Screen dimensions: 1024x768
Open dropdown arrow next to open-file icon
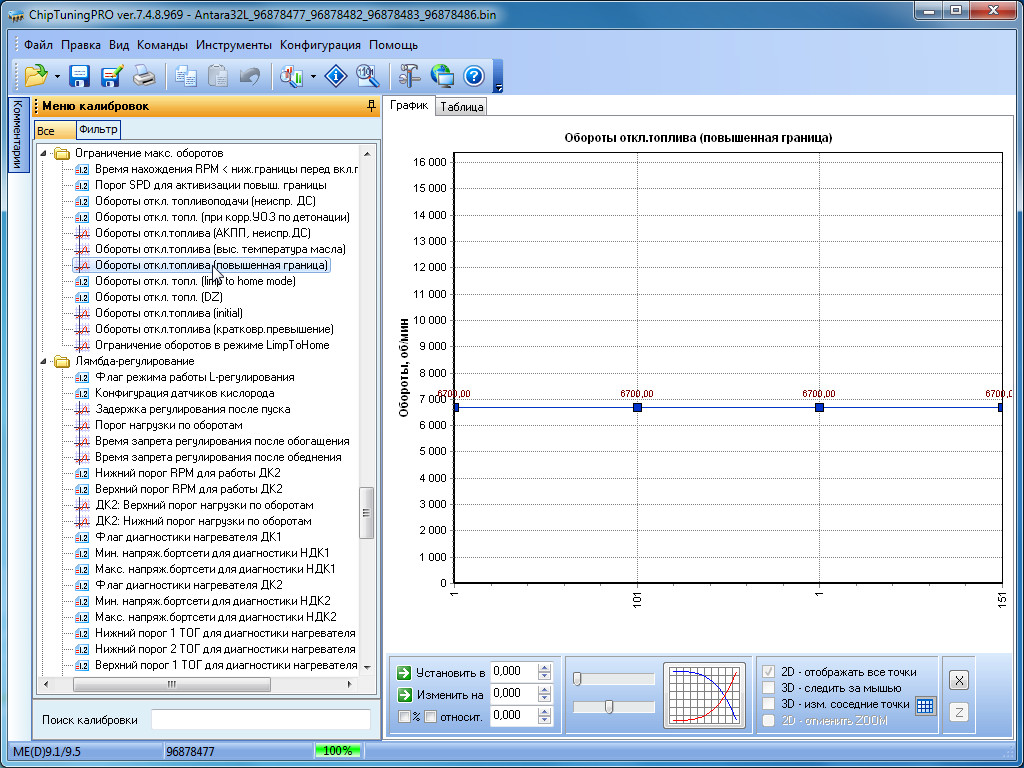[57, 77]
